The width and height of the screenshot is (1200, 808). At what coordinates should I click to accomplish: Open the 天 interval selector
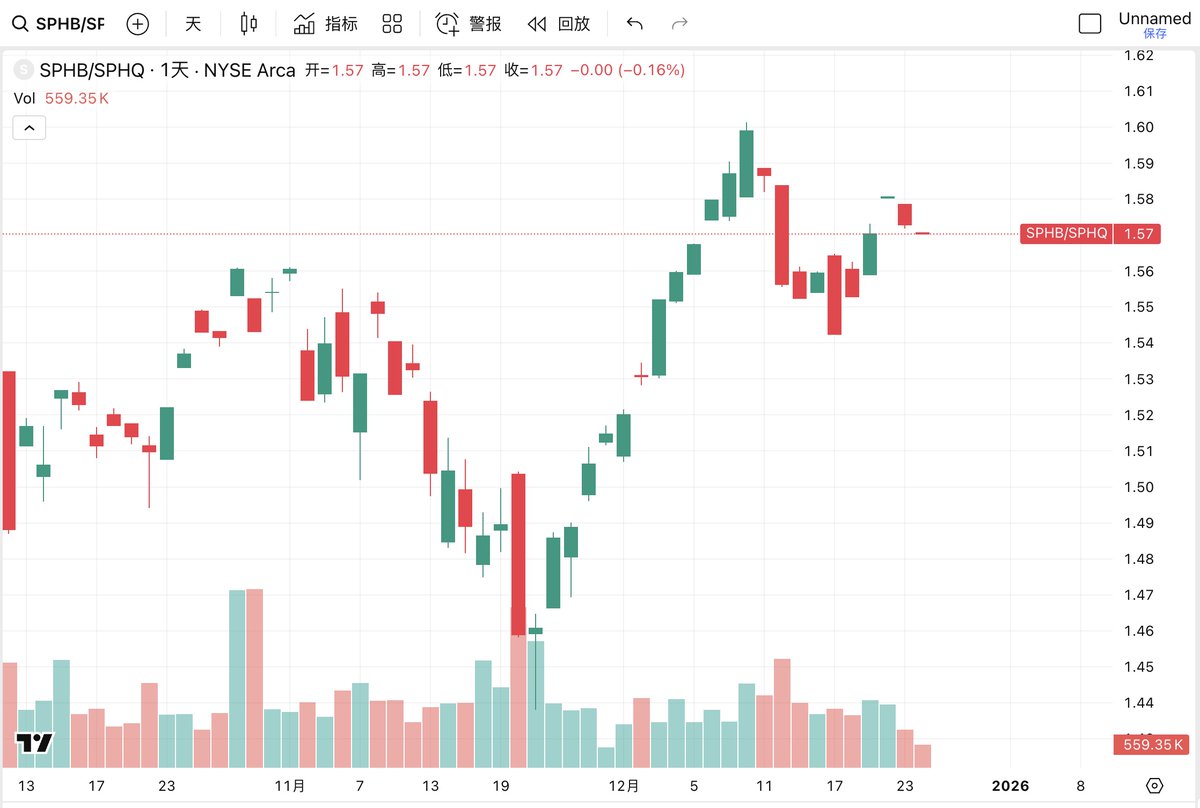point(193,24)
